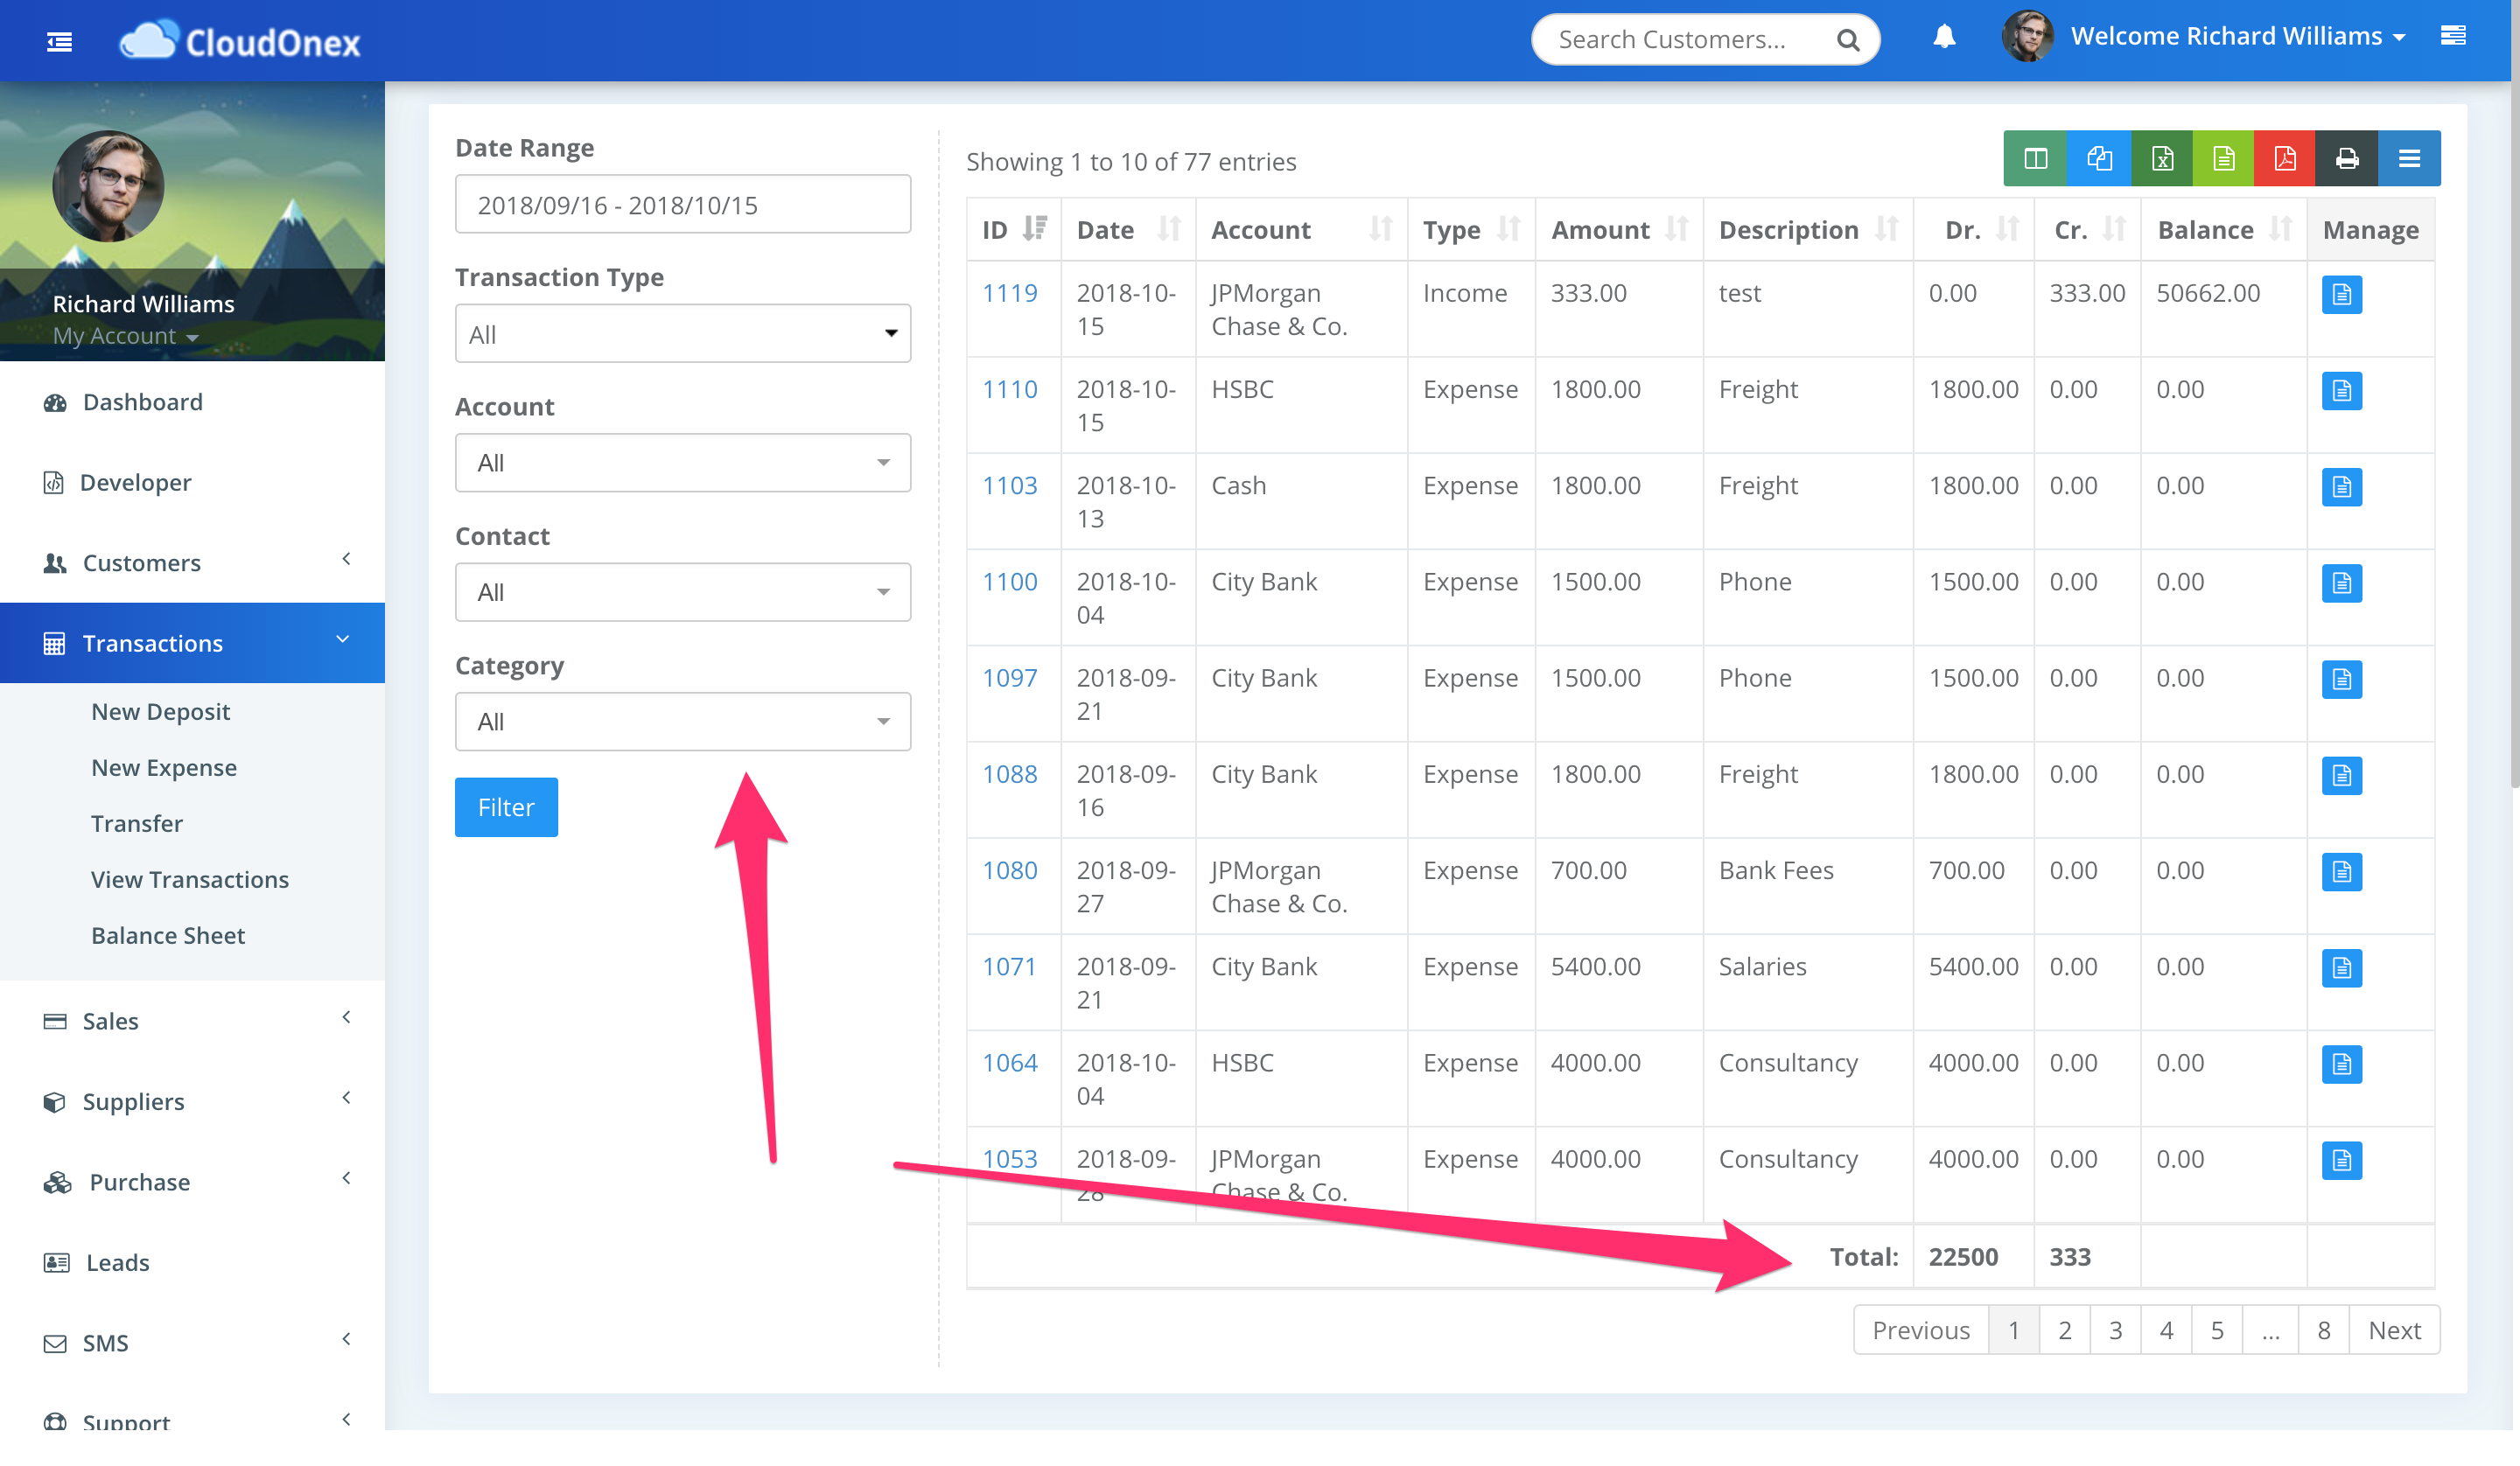Image resolution: width=2520 pixels, height=1466 pixels.
Task: Open View Transactions submenu item
Action: click(x=190, y=880)
